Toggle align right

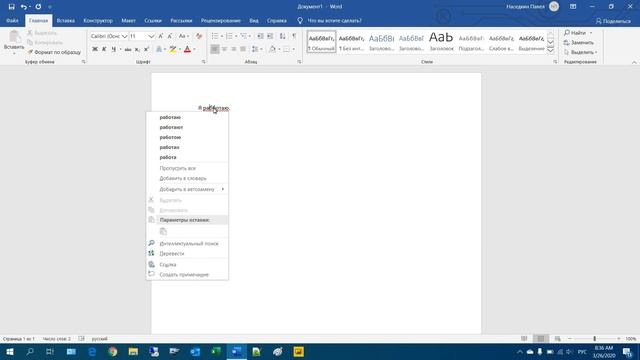point(233,49)
